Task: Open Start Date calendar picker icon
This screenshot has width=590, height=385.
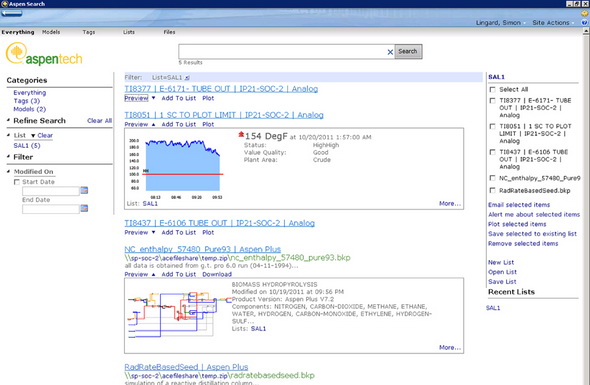Action: coord(84,190)
